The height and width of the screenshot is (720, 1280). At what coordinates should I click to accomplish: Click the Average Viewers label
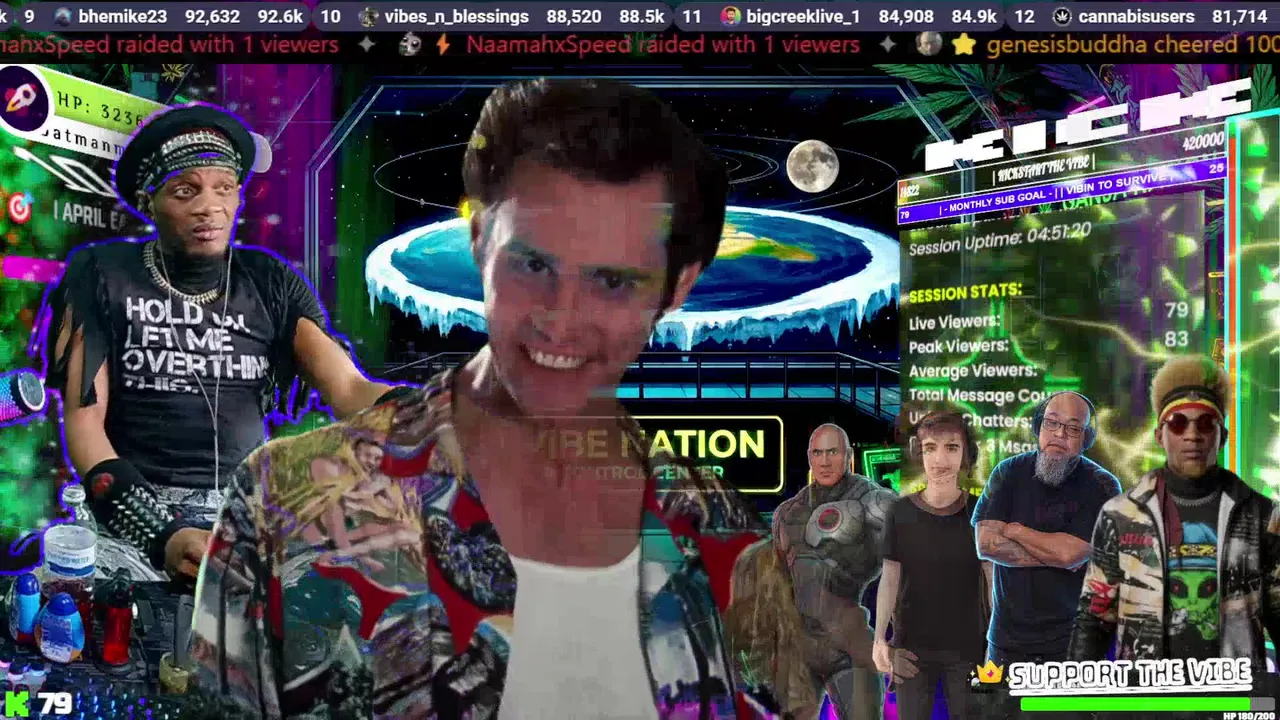(972, 371)
